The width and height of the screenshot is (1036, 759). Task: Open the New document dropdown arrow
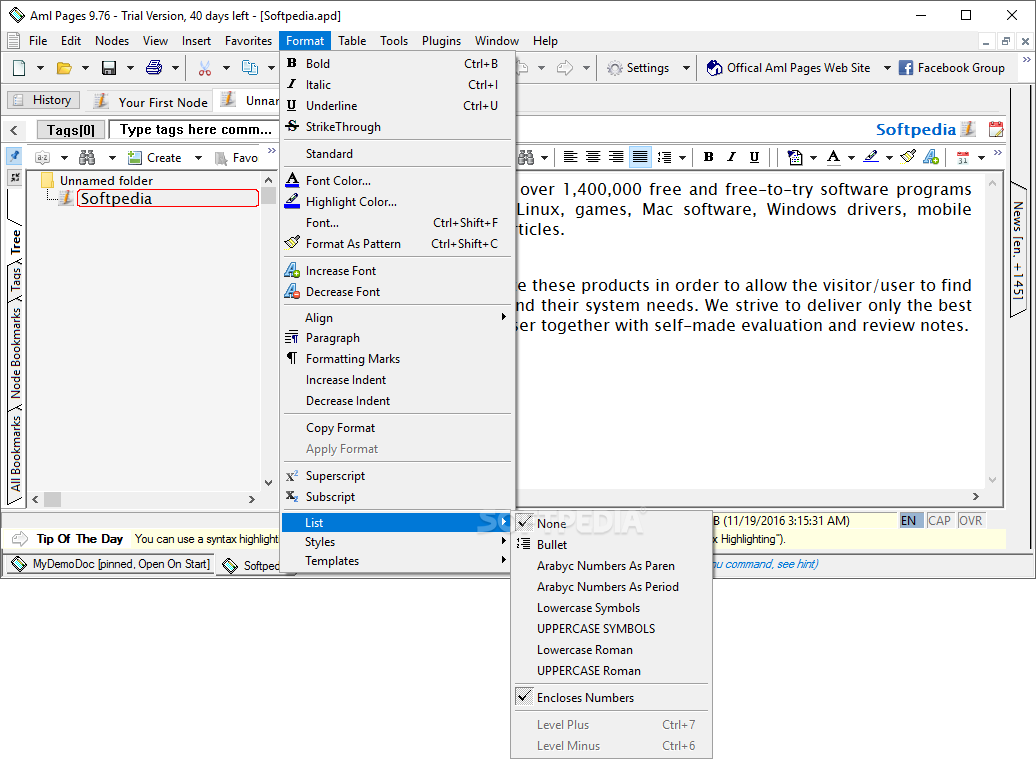40,67
